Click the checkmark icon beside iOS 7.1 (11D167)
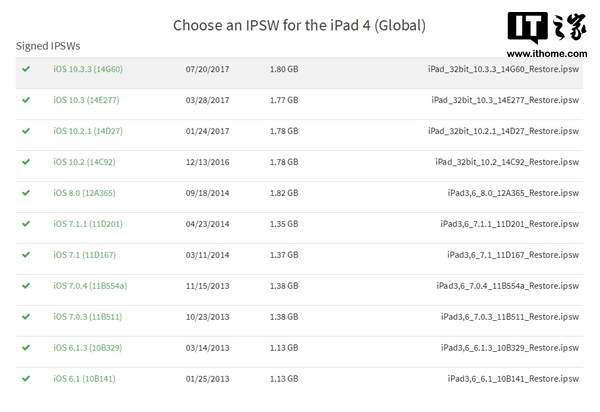 pos(26,255)
